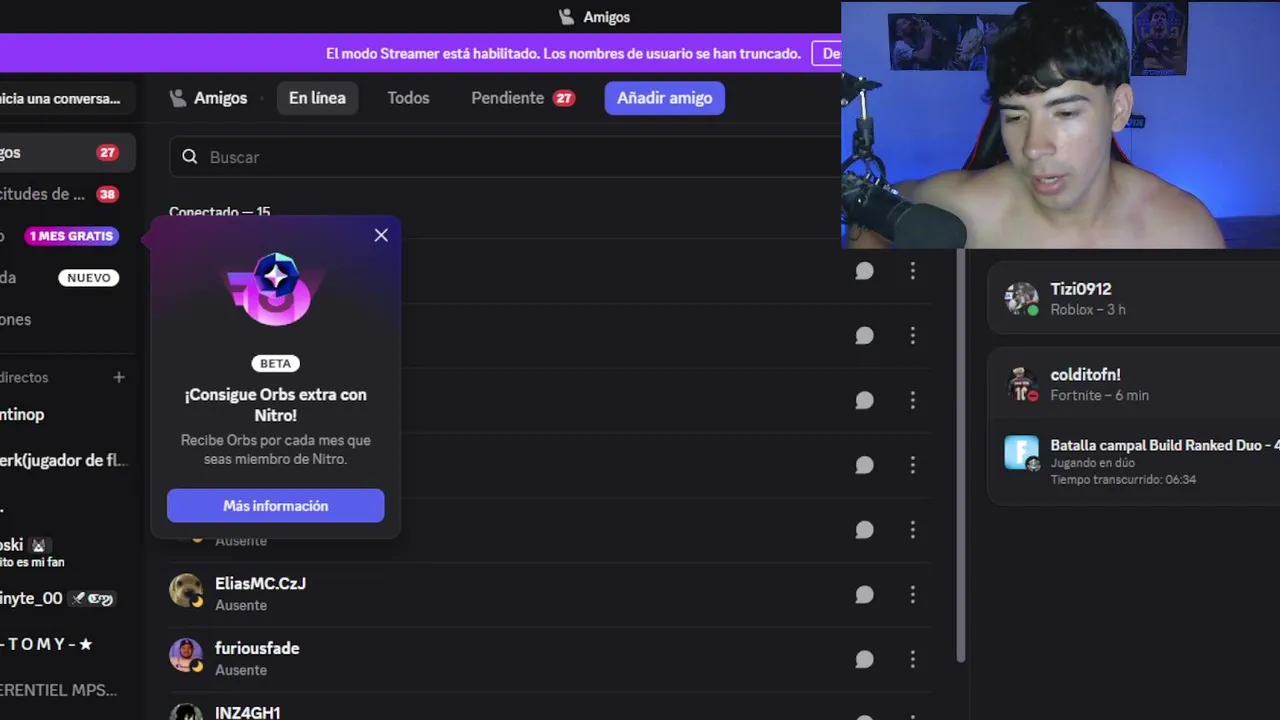Viewport: 1280px width, 720px height.
Task: Open the Pendiente tab
Action: (x=523, y=98)
